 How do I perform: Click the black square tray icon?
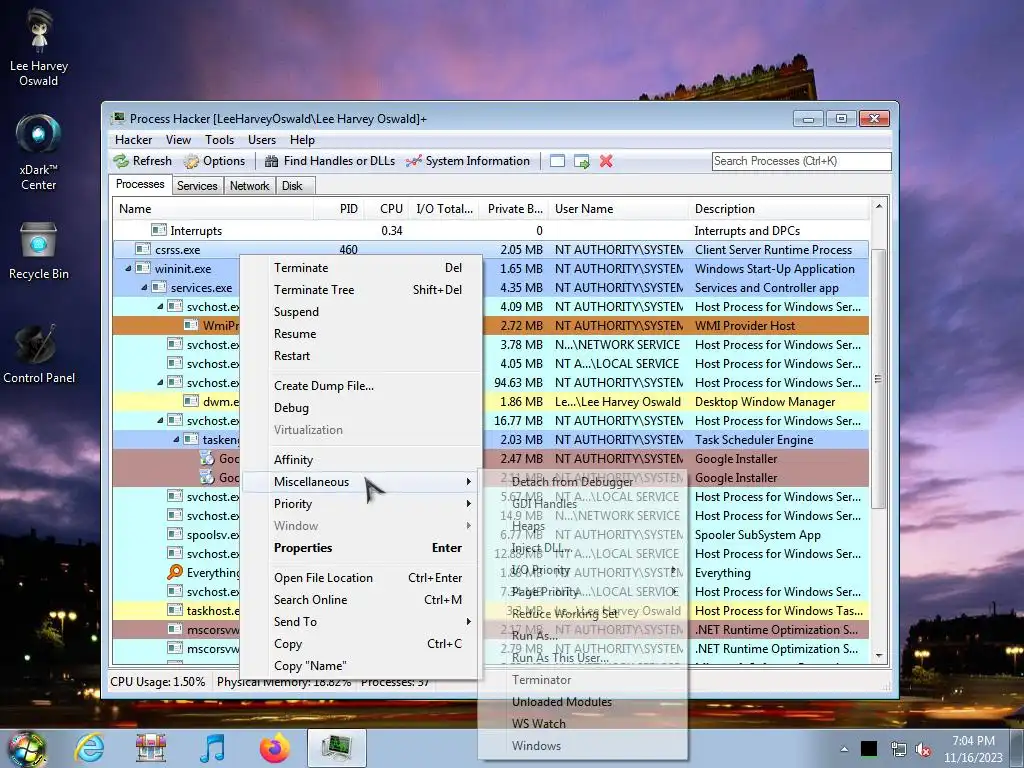(x=869, y=749)
